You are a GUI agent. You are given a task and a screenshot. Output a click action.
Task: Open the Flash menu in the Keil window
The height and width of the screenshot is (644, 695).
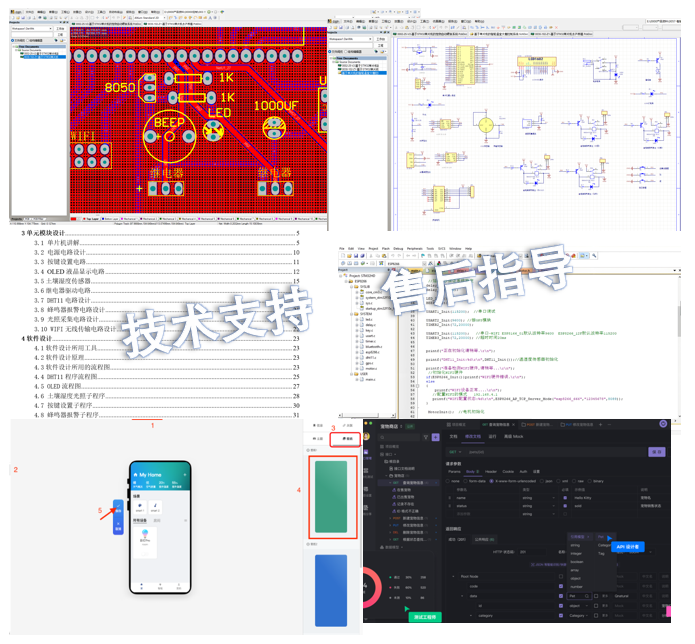[386, 249]
